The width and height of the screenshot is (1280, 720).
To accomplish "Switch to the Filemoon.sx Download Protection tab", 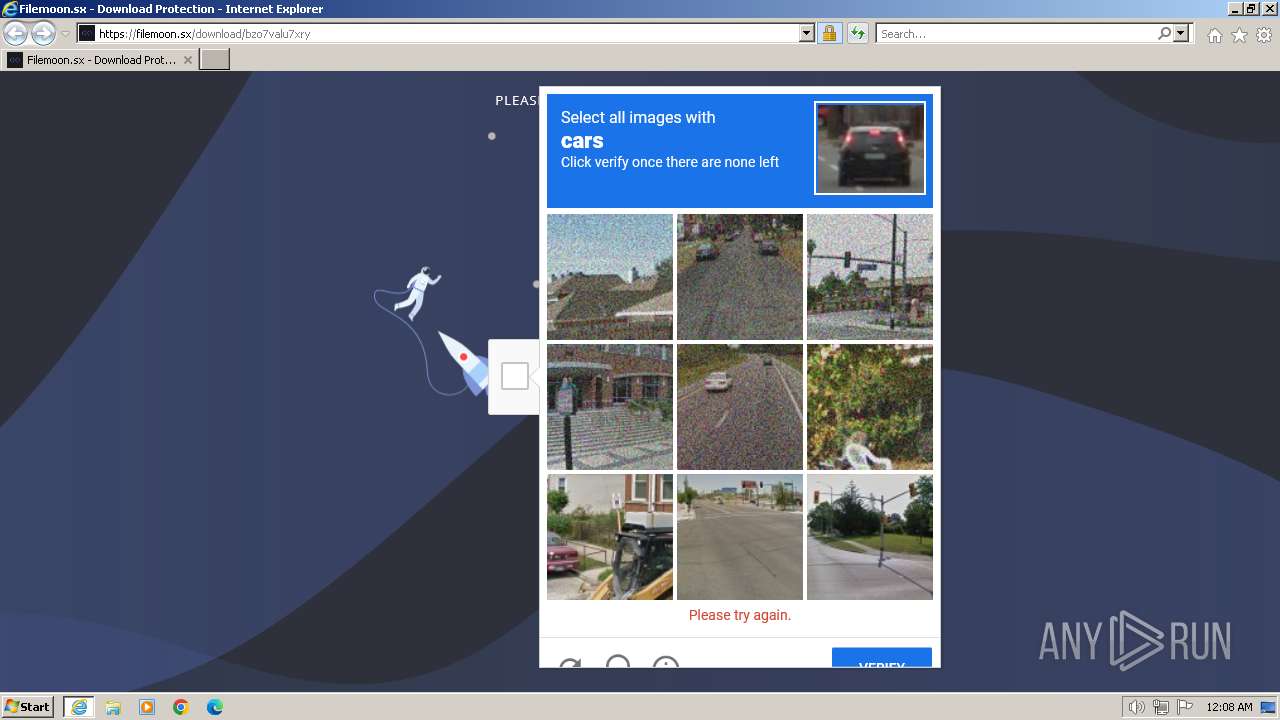I will click(x=98, y=60).
